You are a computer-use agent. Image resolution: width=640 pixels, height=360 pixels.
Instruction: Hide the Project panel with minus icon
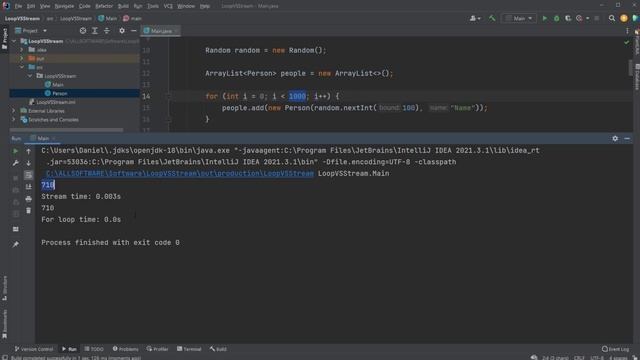[x=133, y=31]
